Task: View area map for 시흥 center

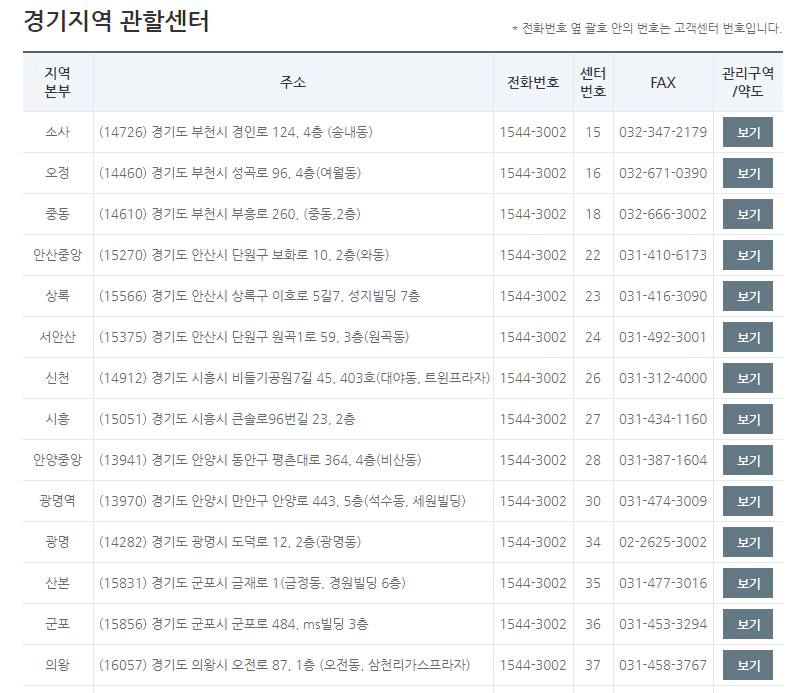Action: [748, 419]
